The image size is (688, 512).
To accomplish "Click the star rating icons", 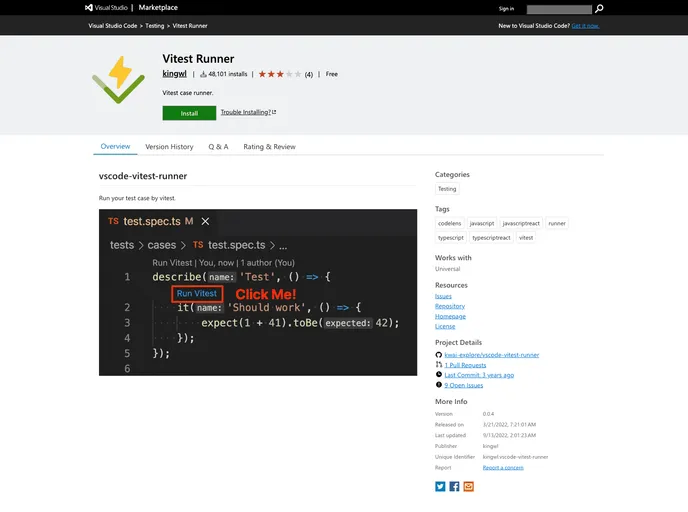I will click(x=280, y=74).
